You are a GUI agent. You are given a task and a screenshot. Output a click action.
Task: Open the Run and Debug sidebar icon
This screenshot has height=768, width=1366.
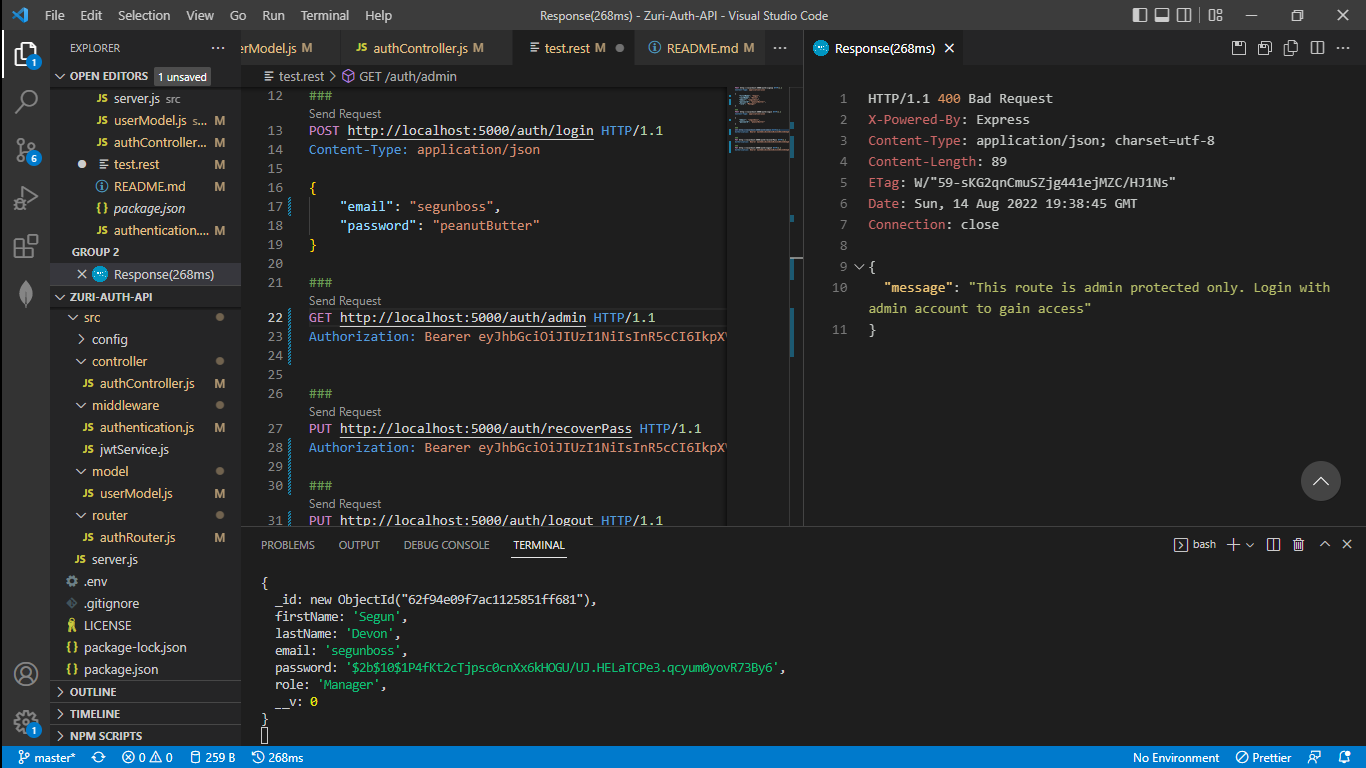tap(25, 198)
